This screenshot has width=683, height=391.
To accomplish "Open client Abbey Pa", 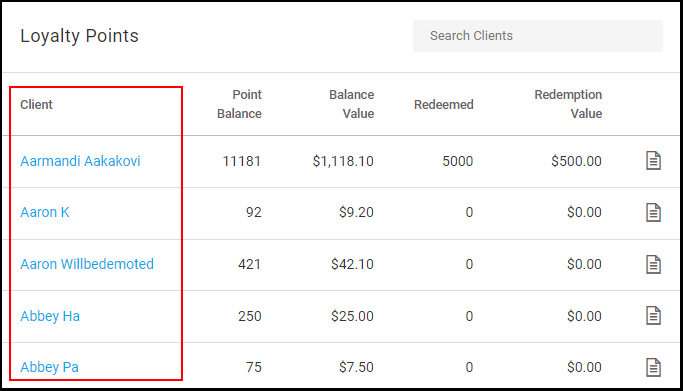I will point(49,367).
